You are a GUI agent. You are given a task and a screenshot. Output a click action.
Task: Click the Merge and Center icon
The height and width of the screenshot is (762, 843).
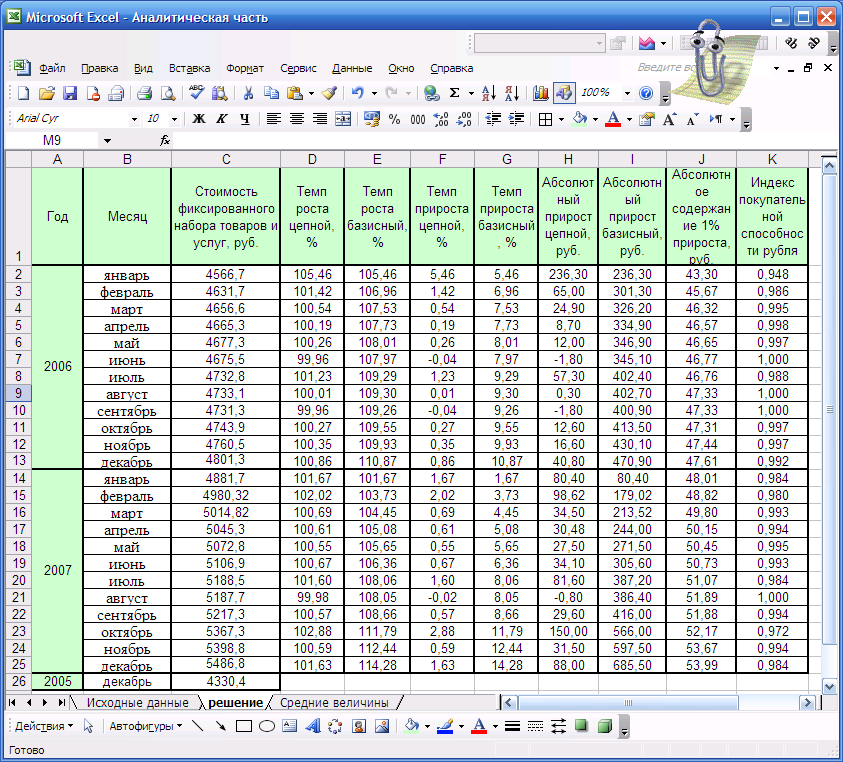pos(343,119)
